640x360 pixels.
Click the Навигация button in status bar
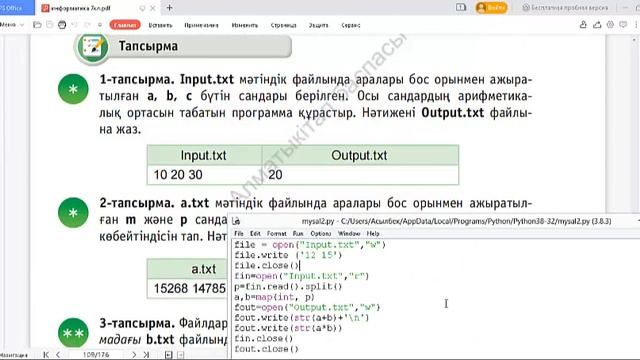point(14,355)
